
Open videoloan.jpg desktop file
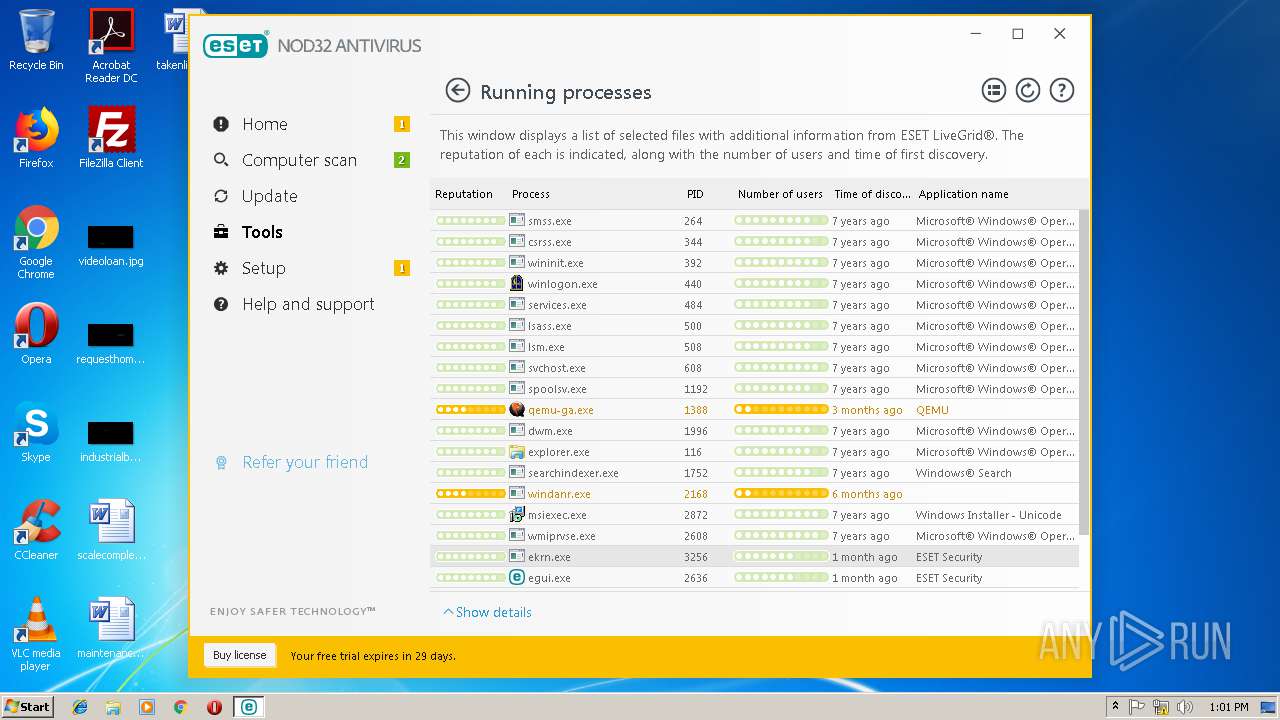(x=111, y=244)
